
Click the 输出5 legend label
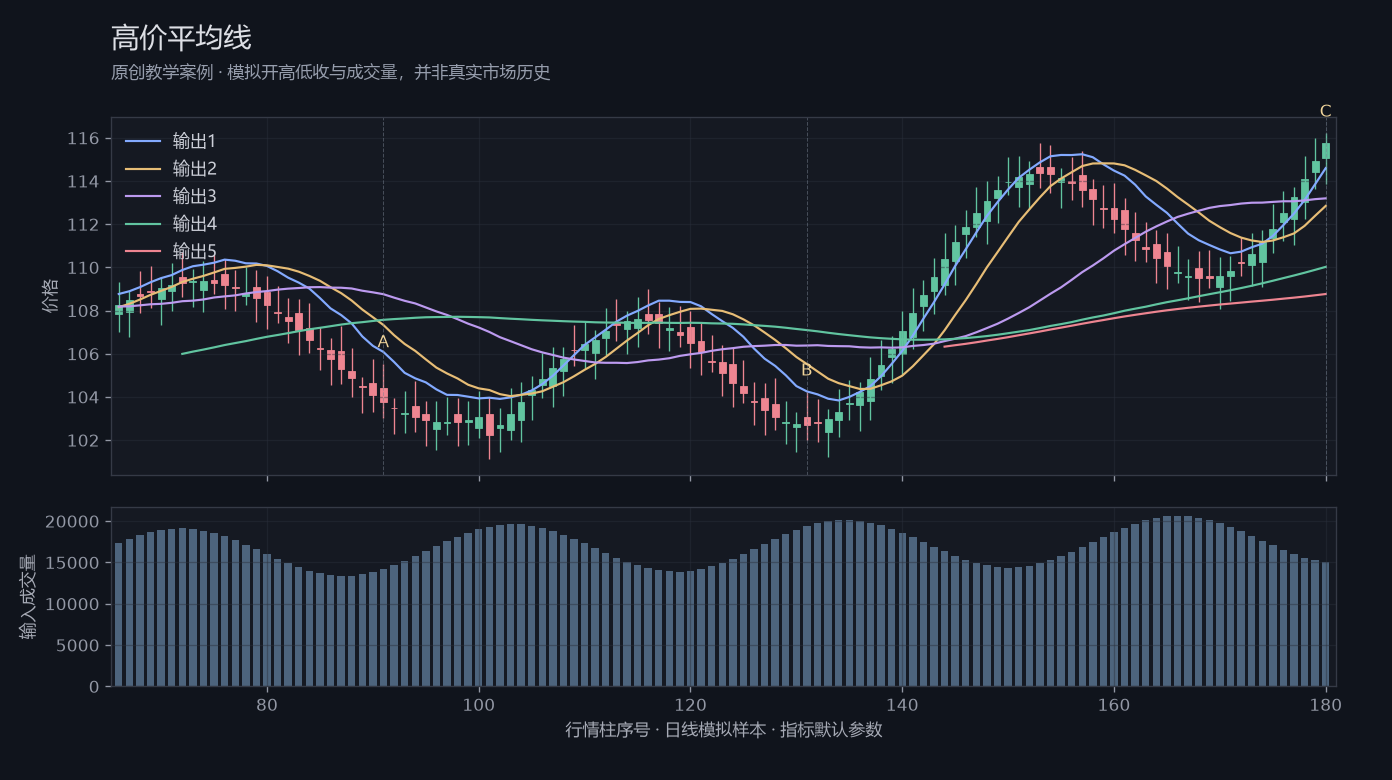pyautogui.click(x=195, y=252)
